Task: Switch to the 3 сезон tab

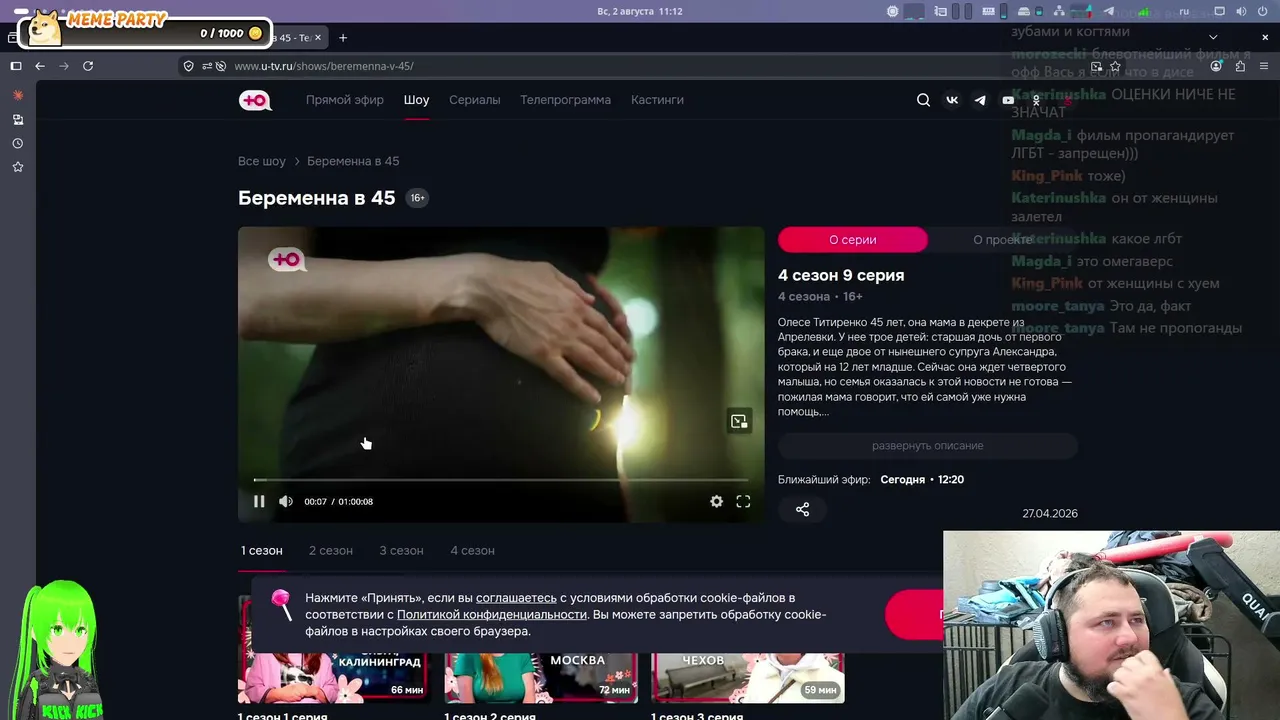Action: (401, 551)
